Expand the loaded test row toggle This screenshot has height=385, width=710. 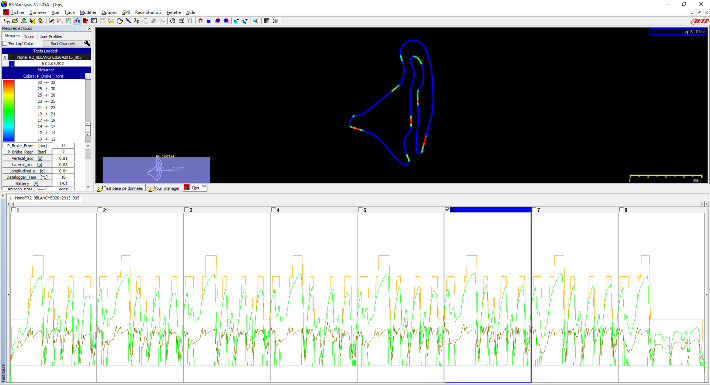[5, 58]
